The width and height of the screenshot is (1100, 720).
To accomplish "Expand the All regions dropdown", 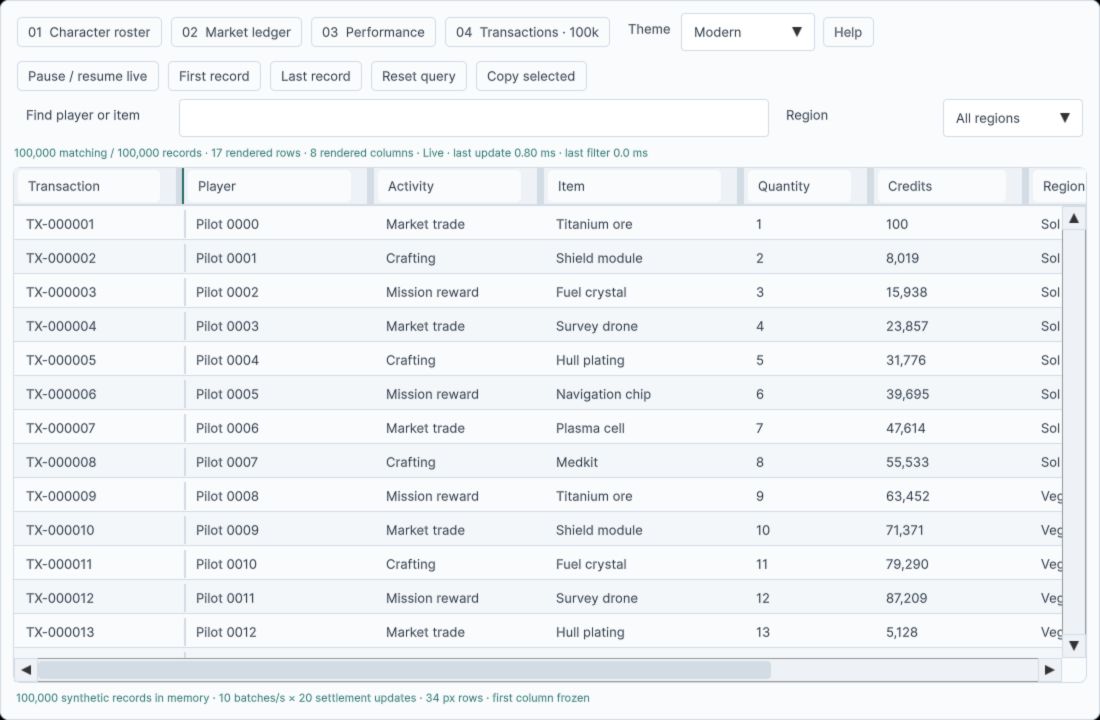I will tap(1012, 118).
